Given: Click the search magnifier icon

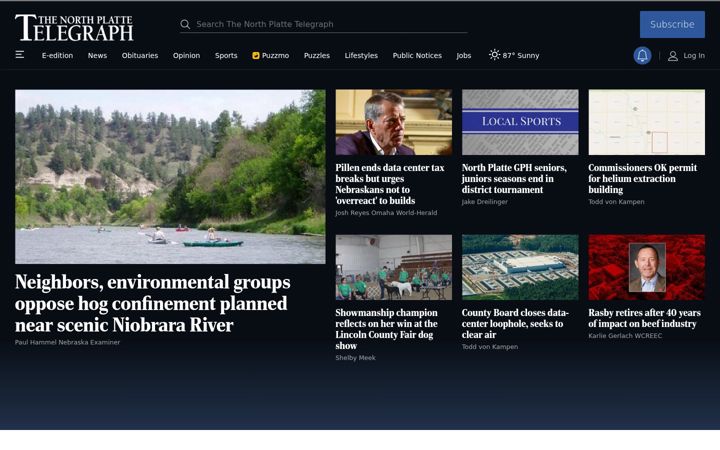Looking at the screenshot, I should click(x=185, y=24).
